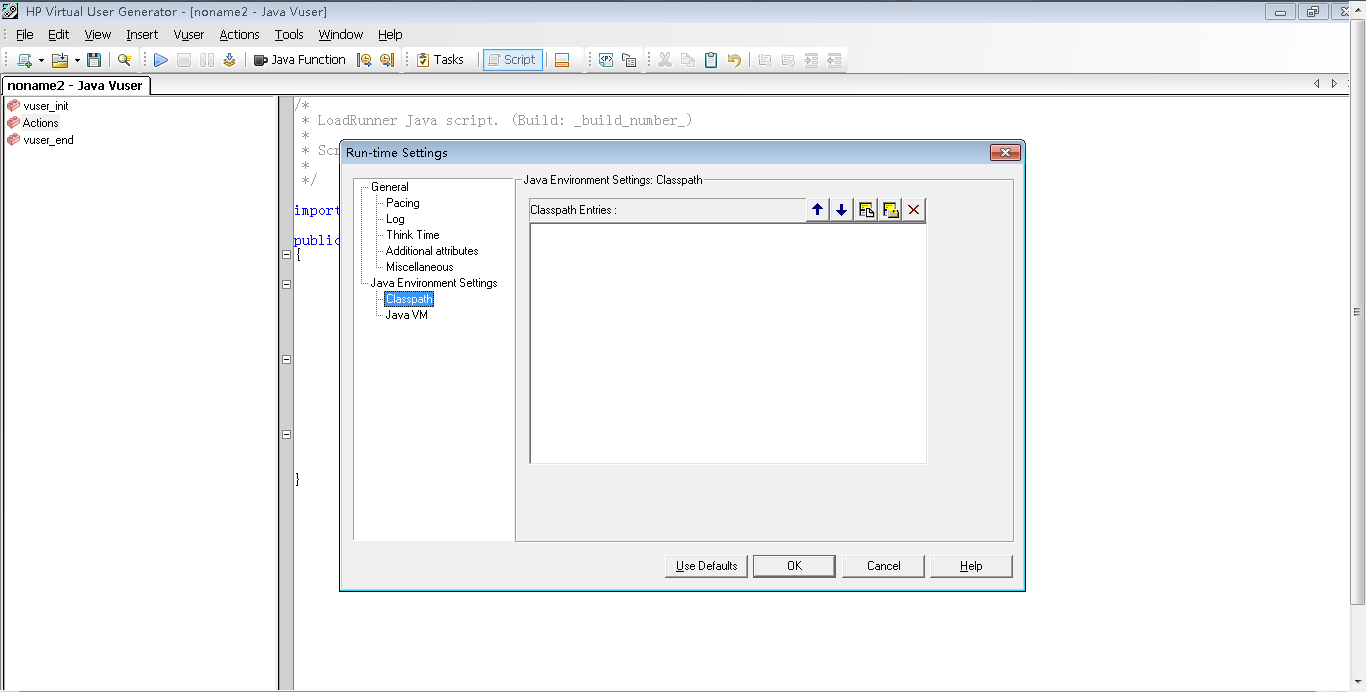Open the File menu

tap(24, 34)
